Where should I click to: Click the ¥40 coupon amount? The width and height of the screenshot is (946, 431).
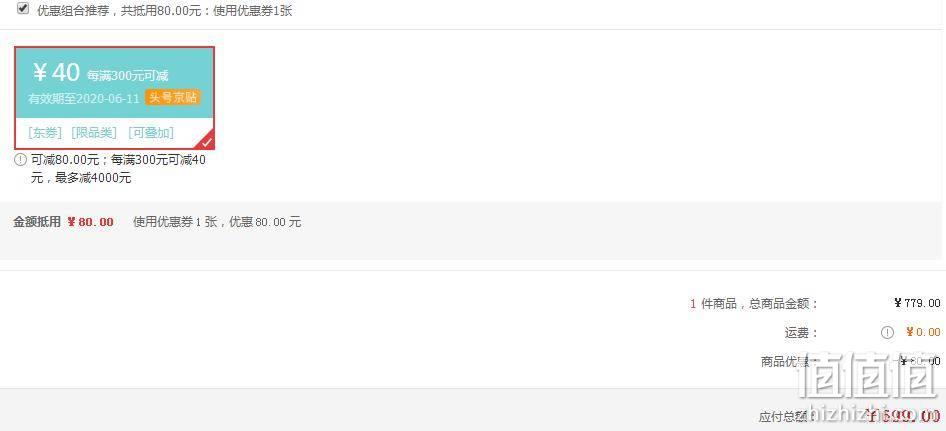(56, 72)
